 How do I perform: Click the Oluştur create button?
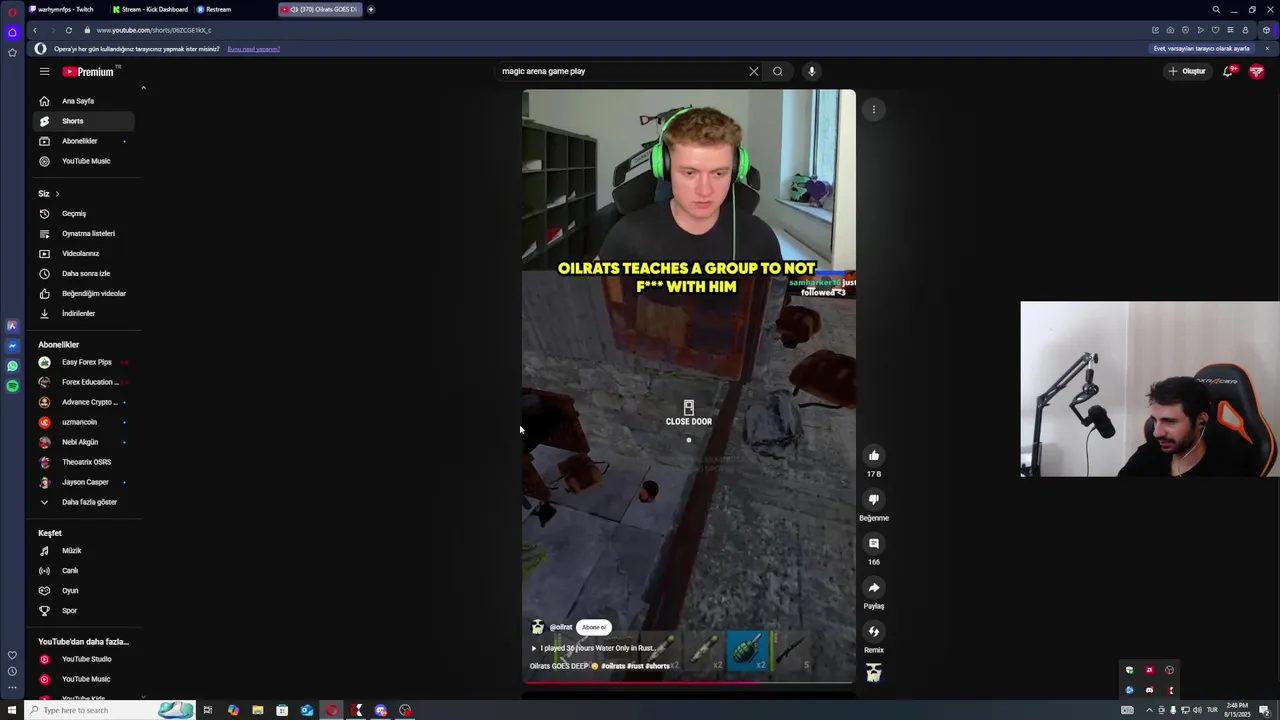1187,71
